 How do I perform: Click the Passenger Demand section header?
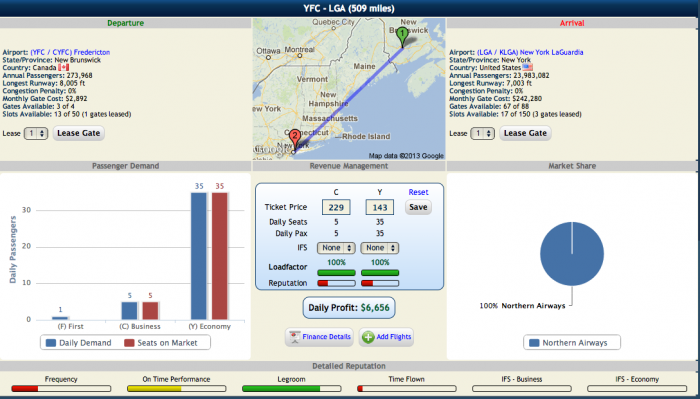click(x=125, y=166)
